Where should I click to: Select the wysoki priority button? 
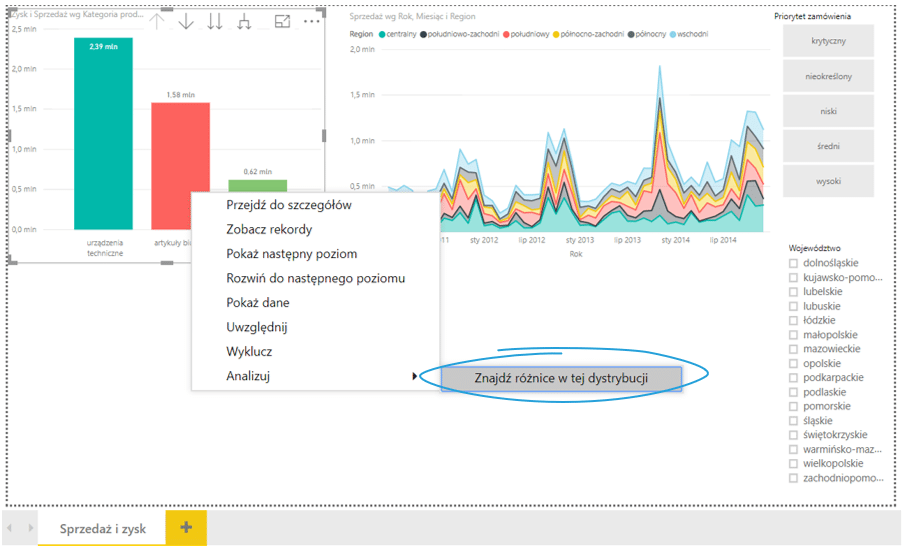coord(829,181)
